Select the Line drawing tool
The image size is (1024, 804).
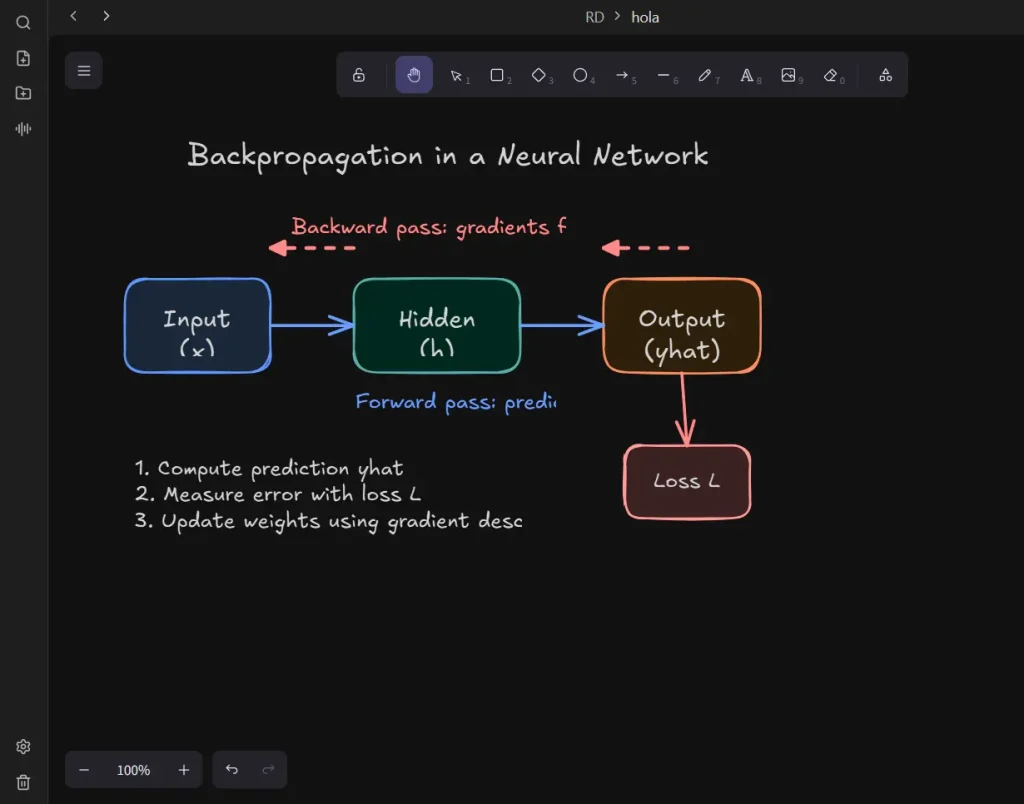coord(663,75)
